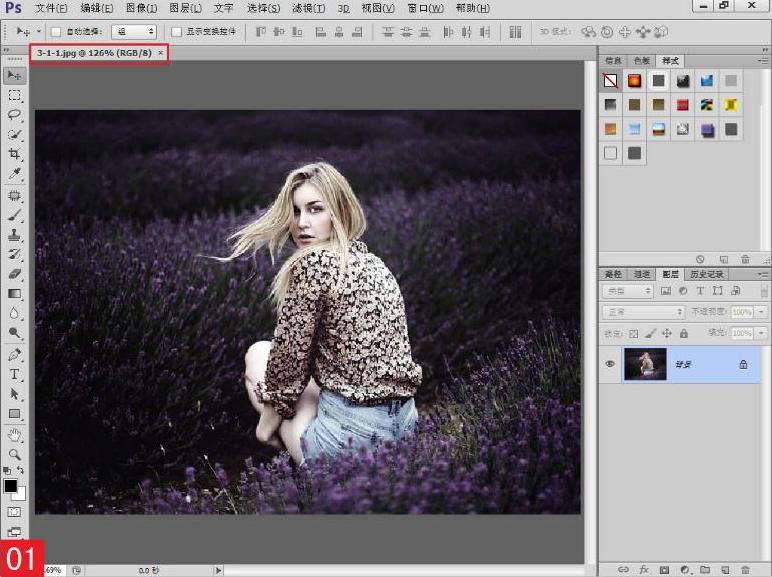
Task: Create a new layer group
Action: (705, 569)
